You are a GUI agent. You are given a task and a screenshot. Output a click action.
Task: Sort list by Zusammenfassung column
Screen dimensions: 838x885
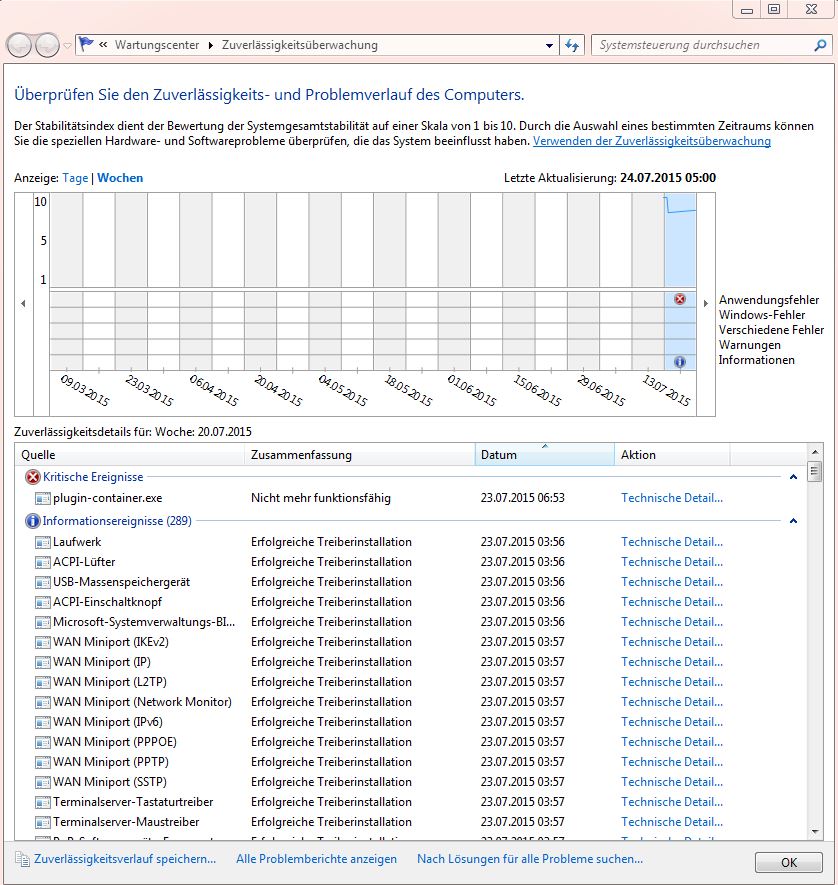(x=360, y=455)
